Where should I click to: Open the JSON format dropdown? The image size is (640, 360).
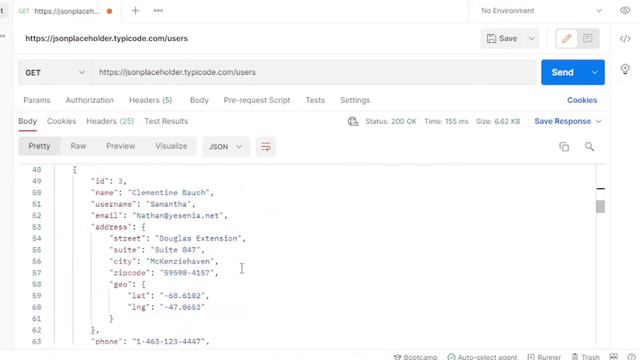tap(226, 147)
